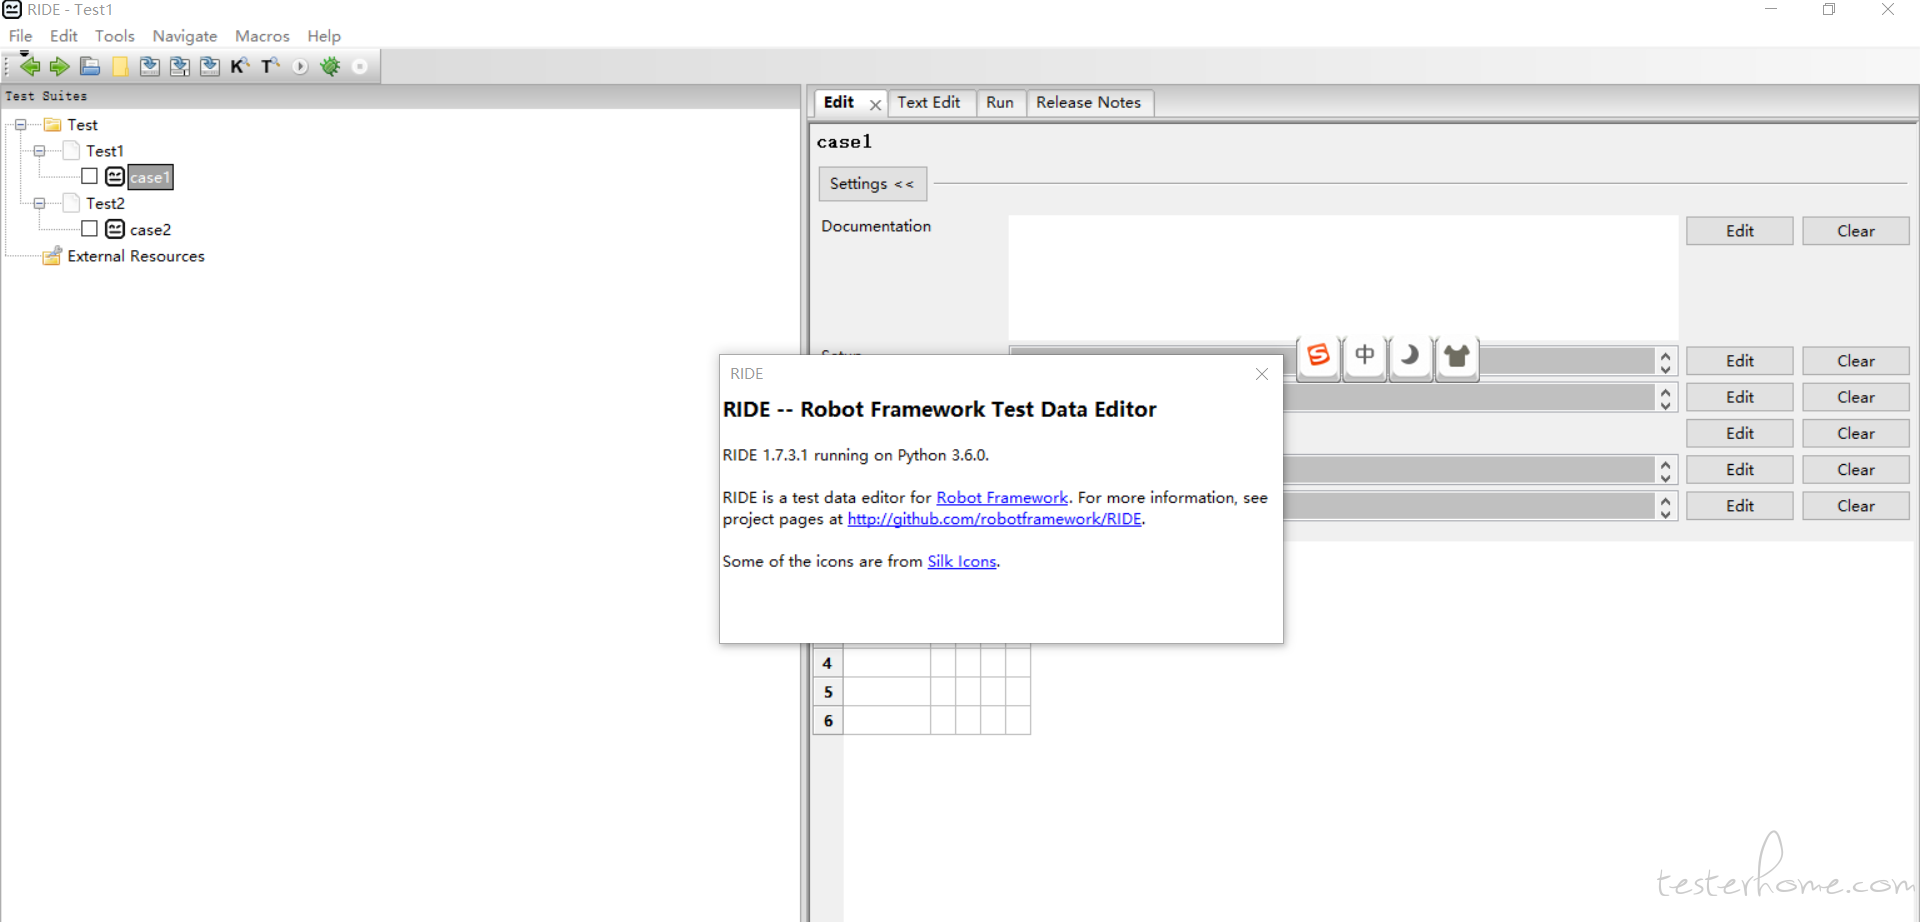1920x922 pixels.
Task: Collapse the Test1 suite node
Action: [x=40, y=151]
